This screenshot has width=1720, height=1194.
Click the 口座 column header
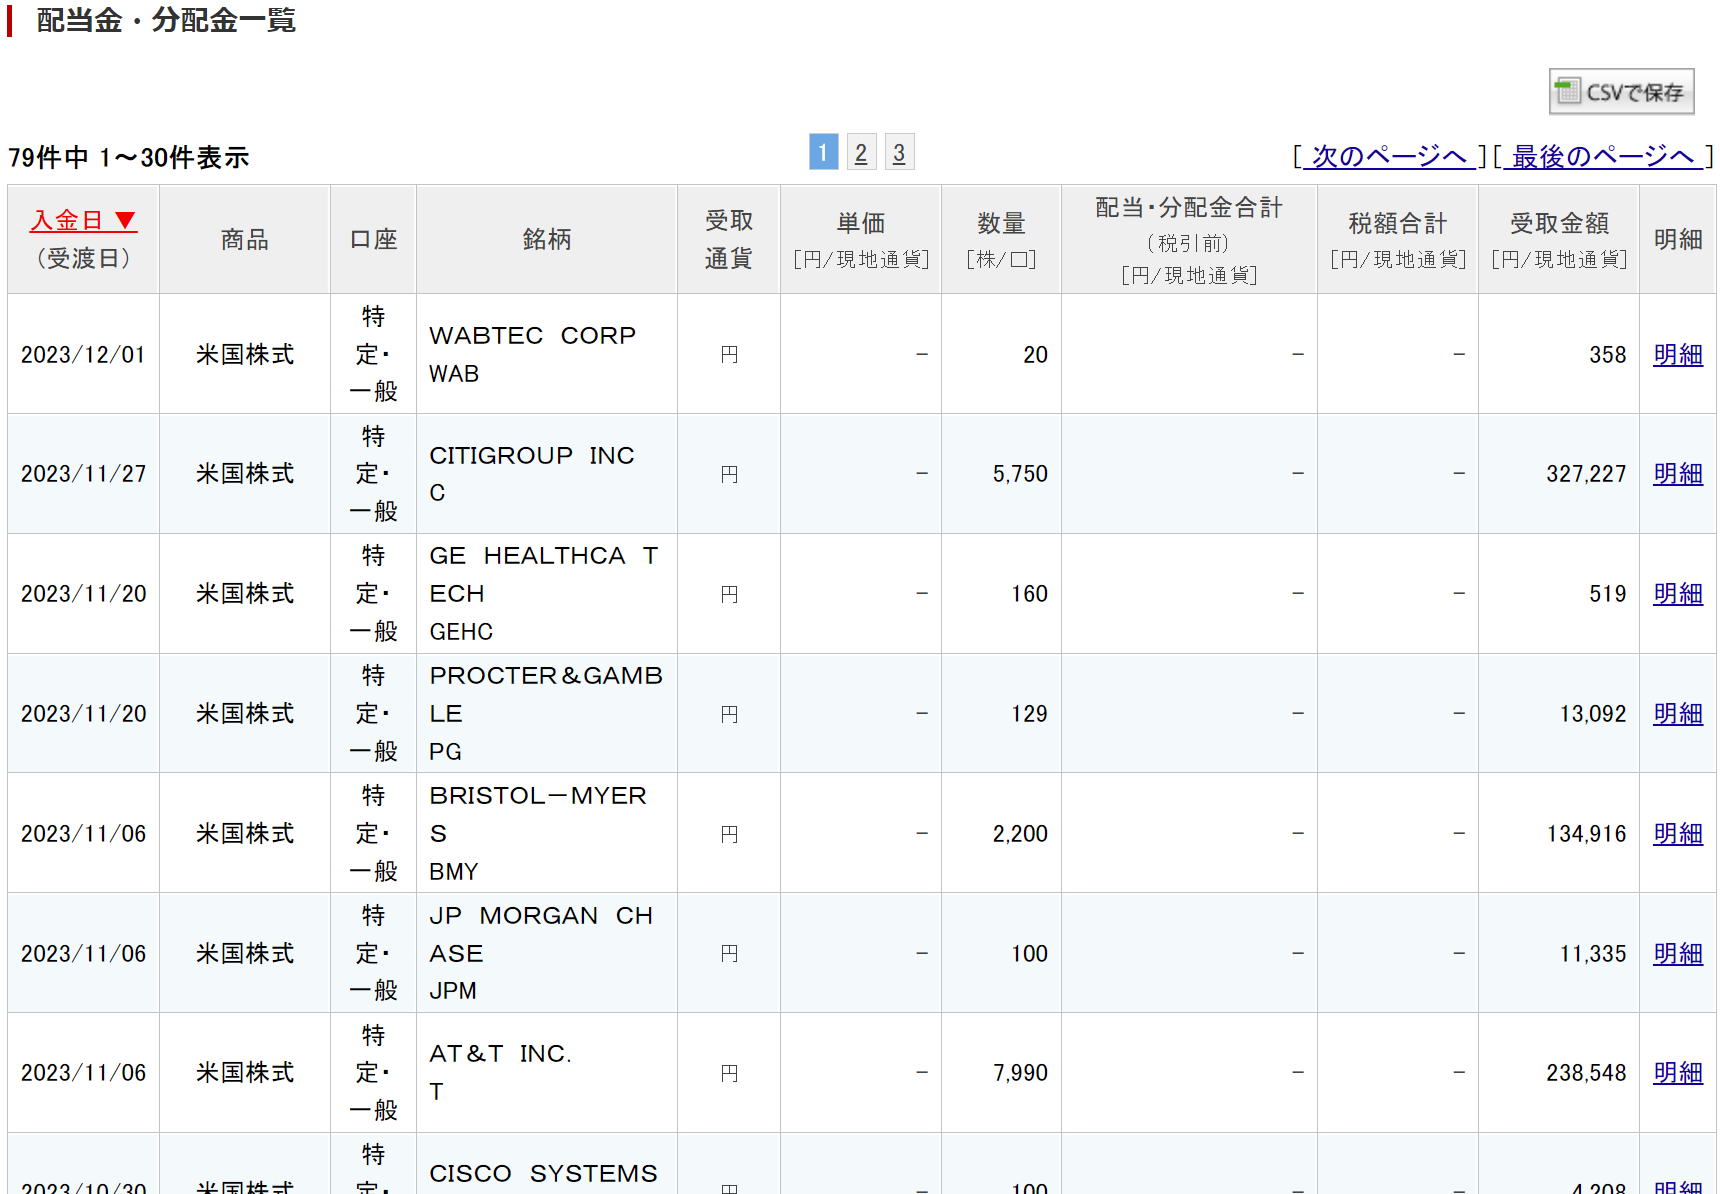(x=373, y=239)
